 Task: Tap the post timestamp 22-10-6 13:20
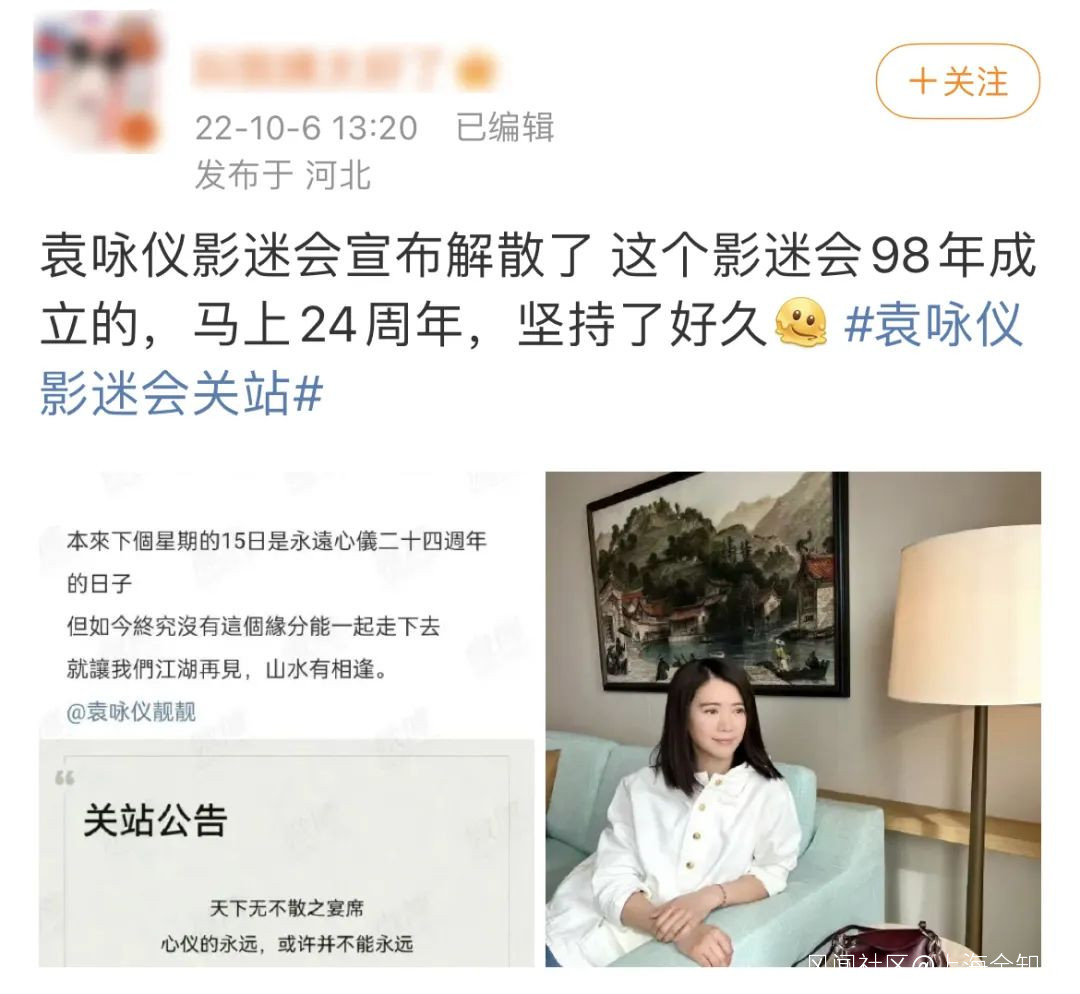pos(306,128)
